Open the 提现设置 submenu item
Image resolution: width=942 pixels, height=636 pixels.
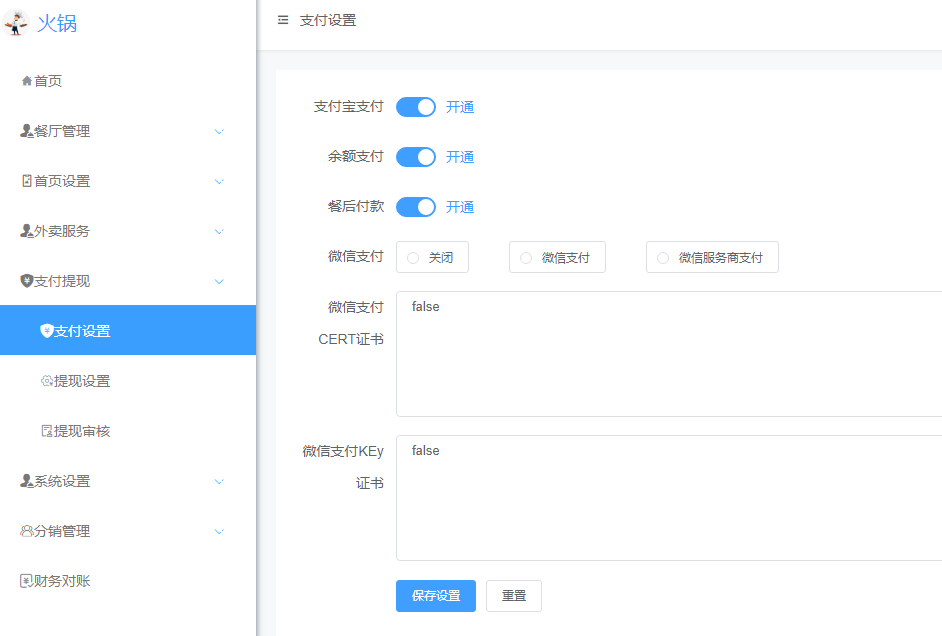click(x=128, y=381)
